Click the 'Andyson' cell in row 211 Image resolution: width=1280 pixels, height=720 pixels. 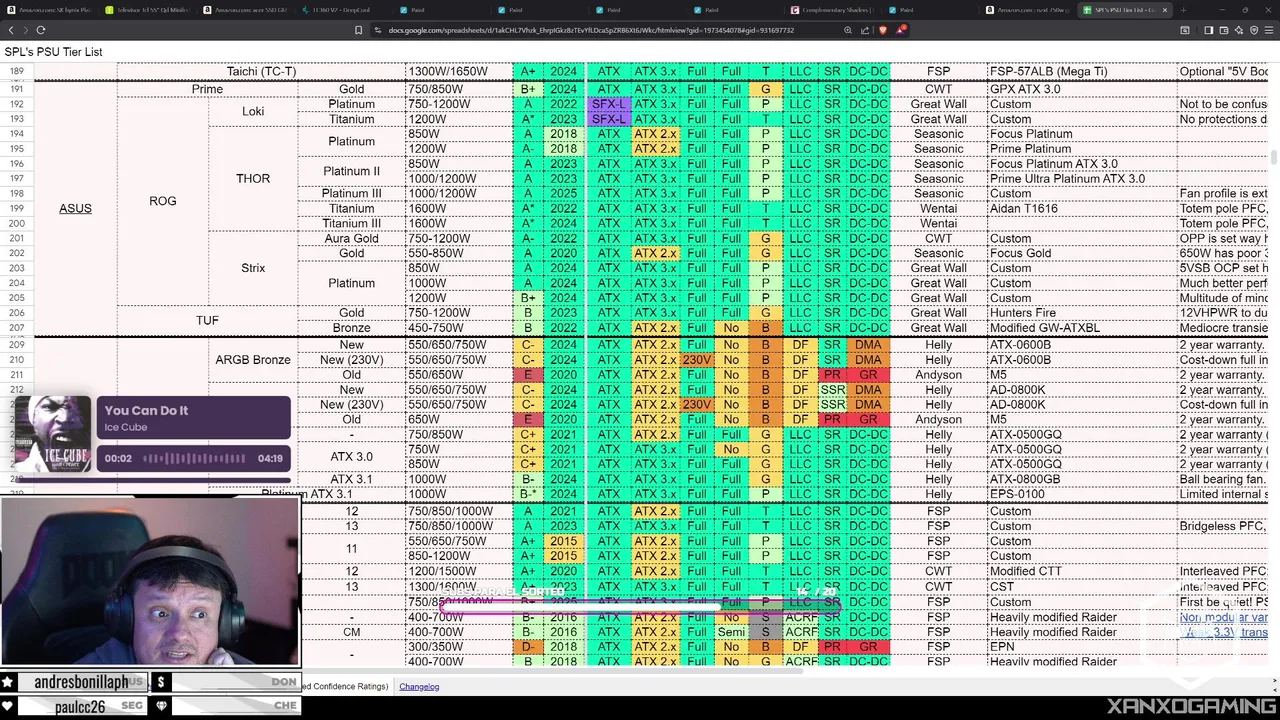point(938,374)
